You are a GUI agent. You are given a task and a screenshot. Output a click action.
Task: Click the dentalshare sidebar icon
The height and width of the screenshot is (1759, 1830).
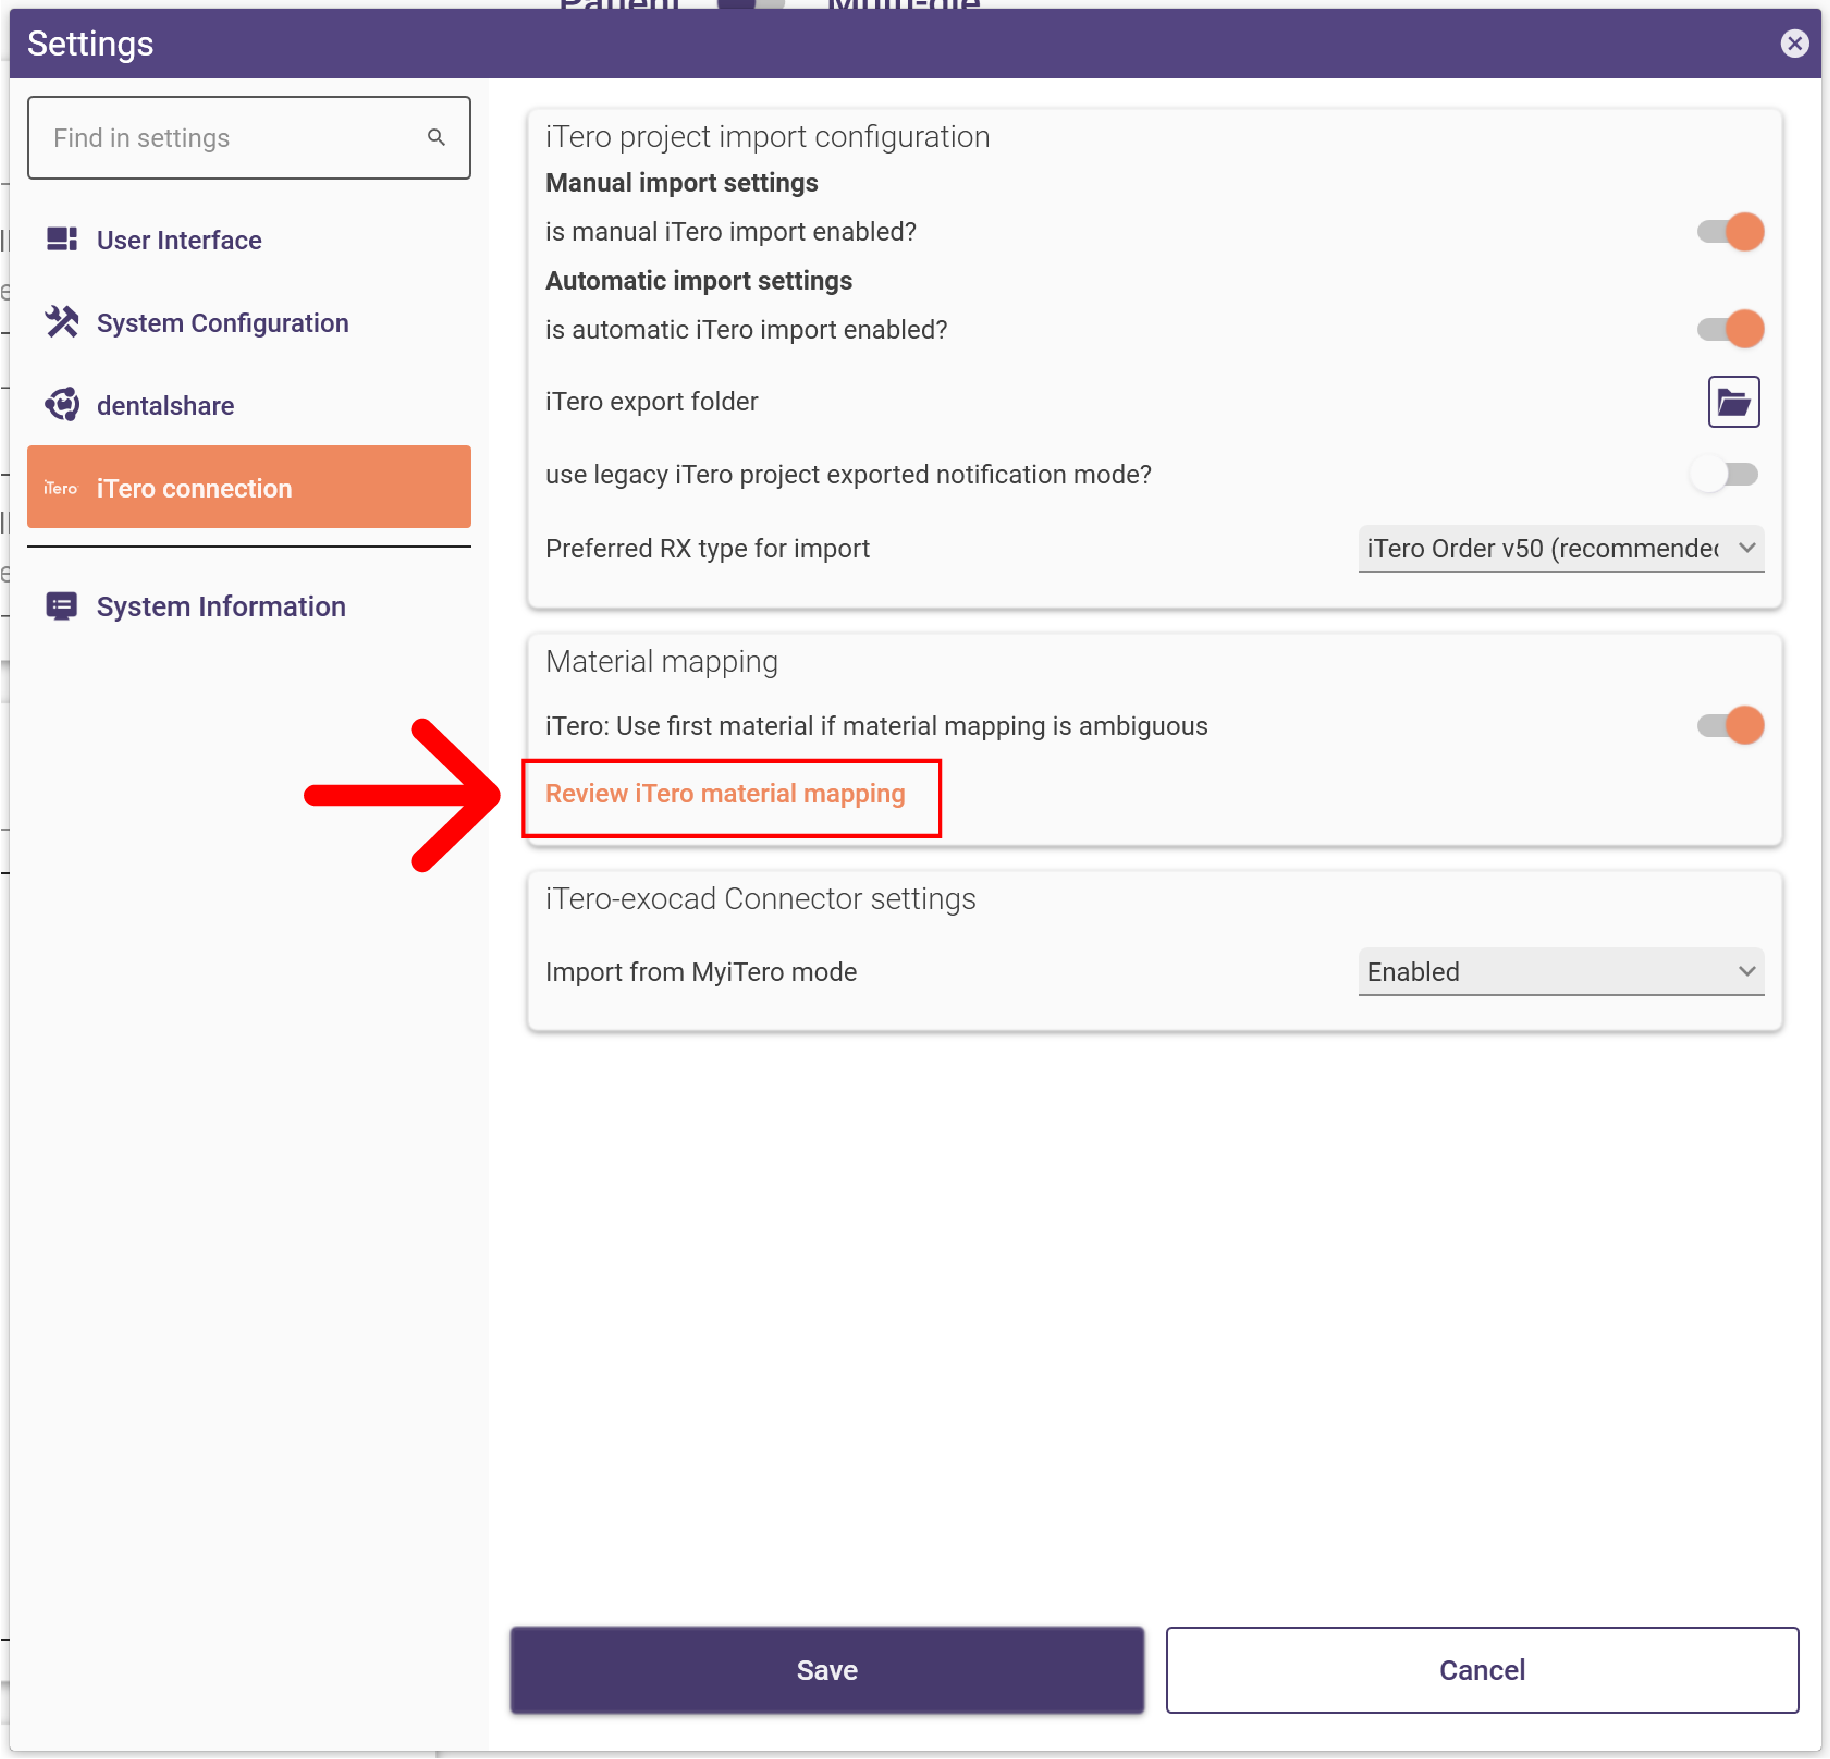click(62, 405)
